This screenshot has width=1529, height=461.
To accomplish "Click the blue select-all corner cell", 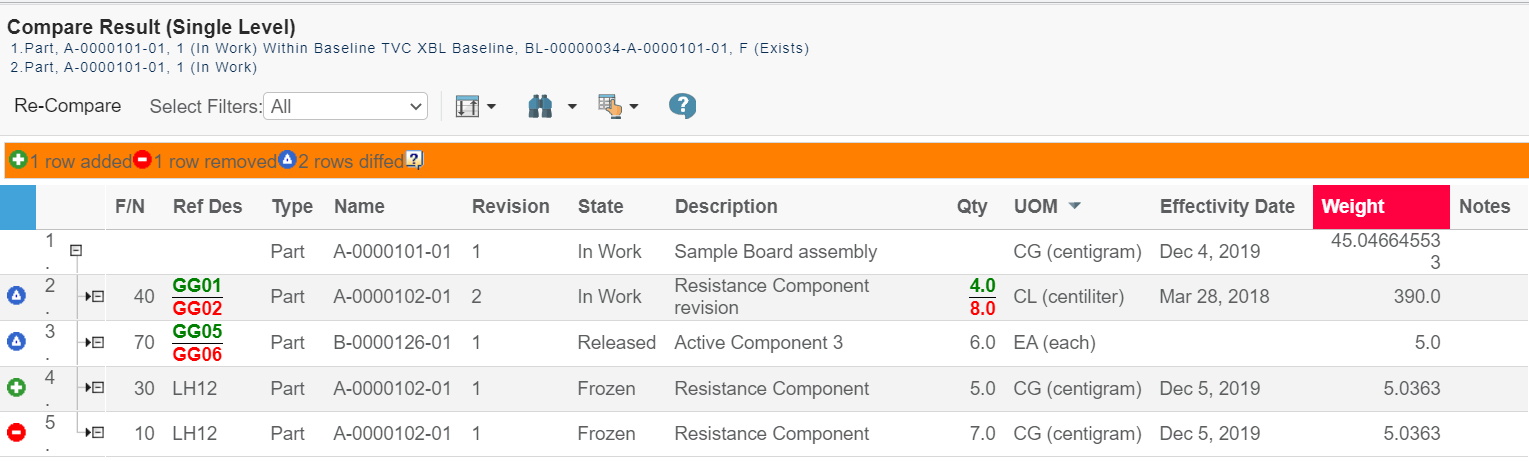I will 18,207.
